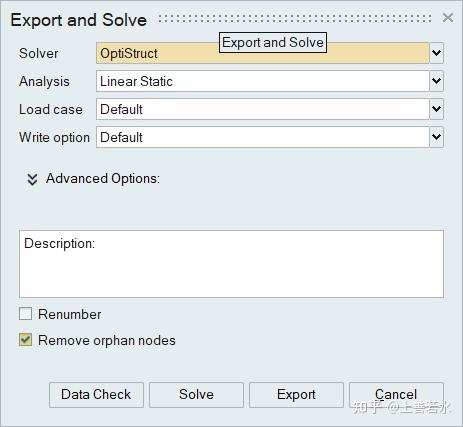Expand Advanced Options double-chevron icon
This screenshot has width=463, height=427.
[x=32, y=179]
